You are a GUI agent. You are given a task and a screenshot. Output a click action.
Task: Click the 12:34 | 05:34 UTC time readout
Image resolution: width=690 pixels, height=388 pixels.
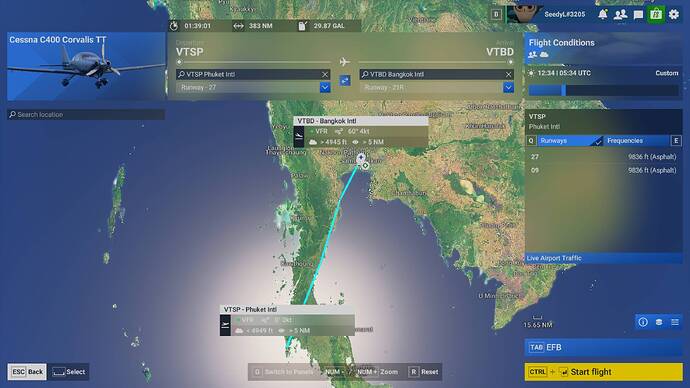tap(564, 73)
